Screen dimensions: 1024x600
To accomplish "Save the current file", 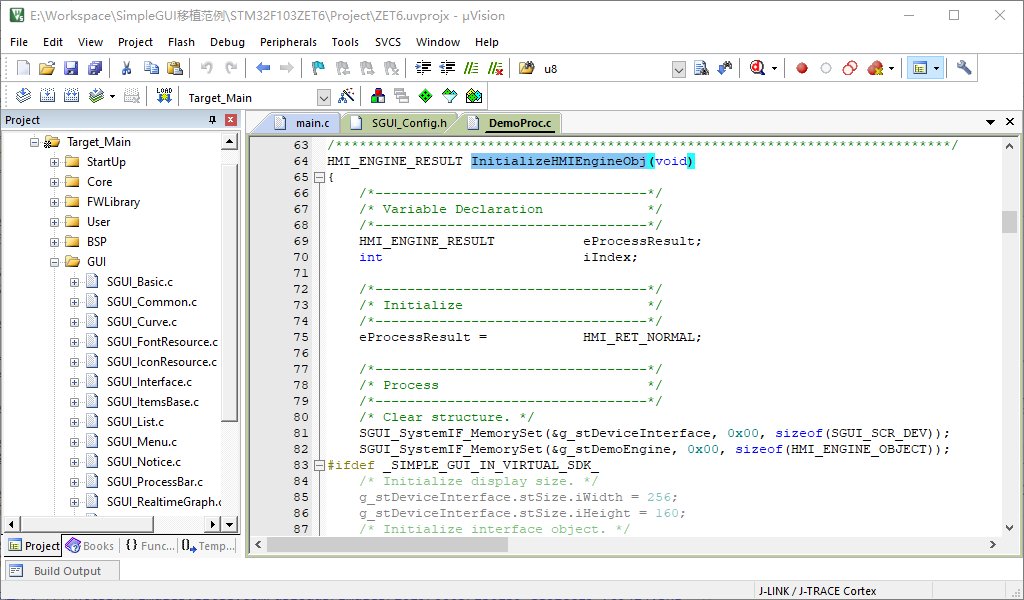I will tap(71, 68).
